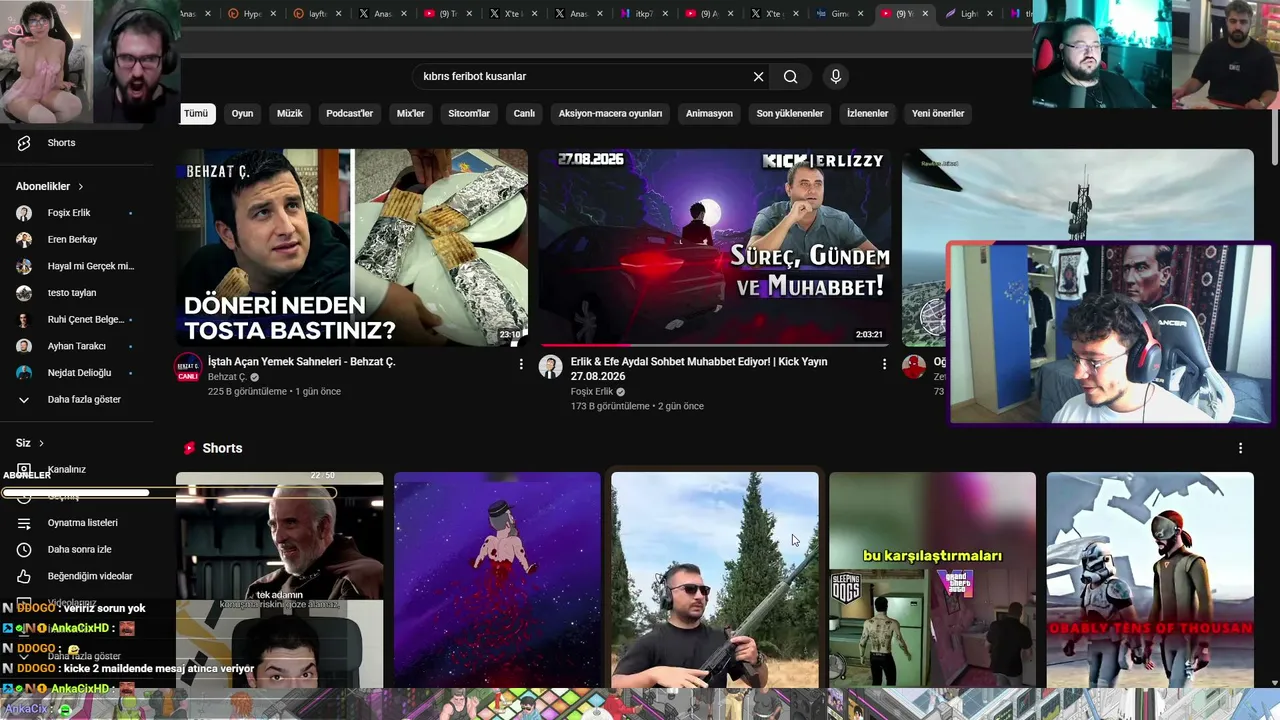The image size is (1280, 720).
Task: Open Nejdat Delioğlu channel avatar
Action: (24, 373)
